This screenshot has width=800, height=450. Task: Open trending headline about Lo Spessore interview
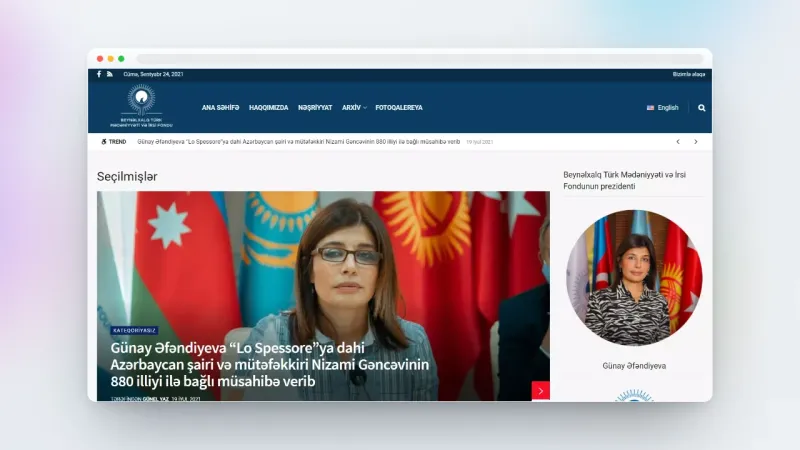click(298, 142)
